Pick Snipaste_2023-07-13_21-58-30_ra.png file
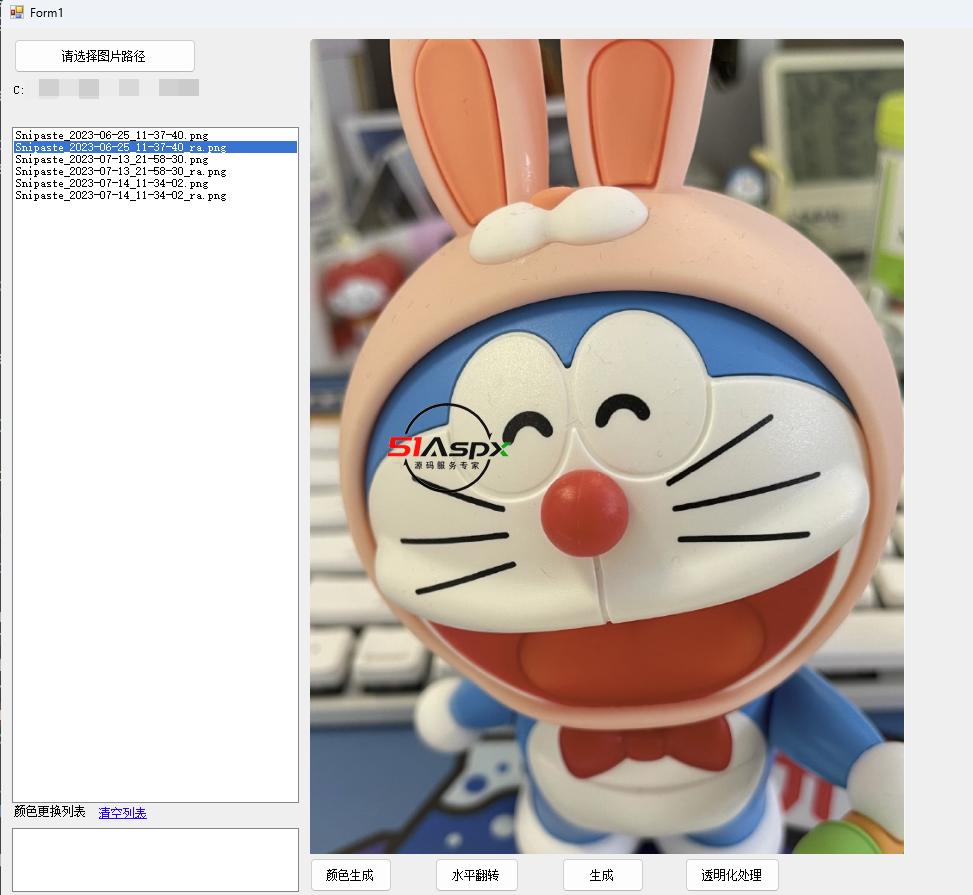The height and width of the screenshot is (895, 973). 155,171
